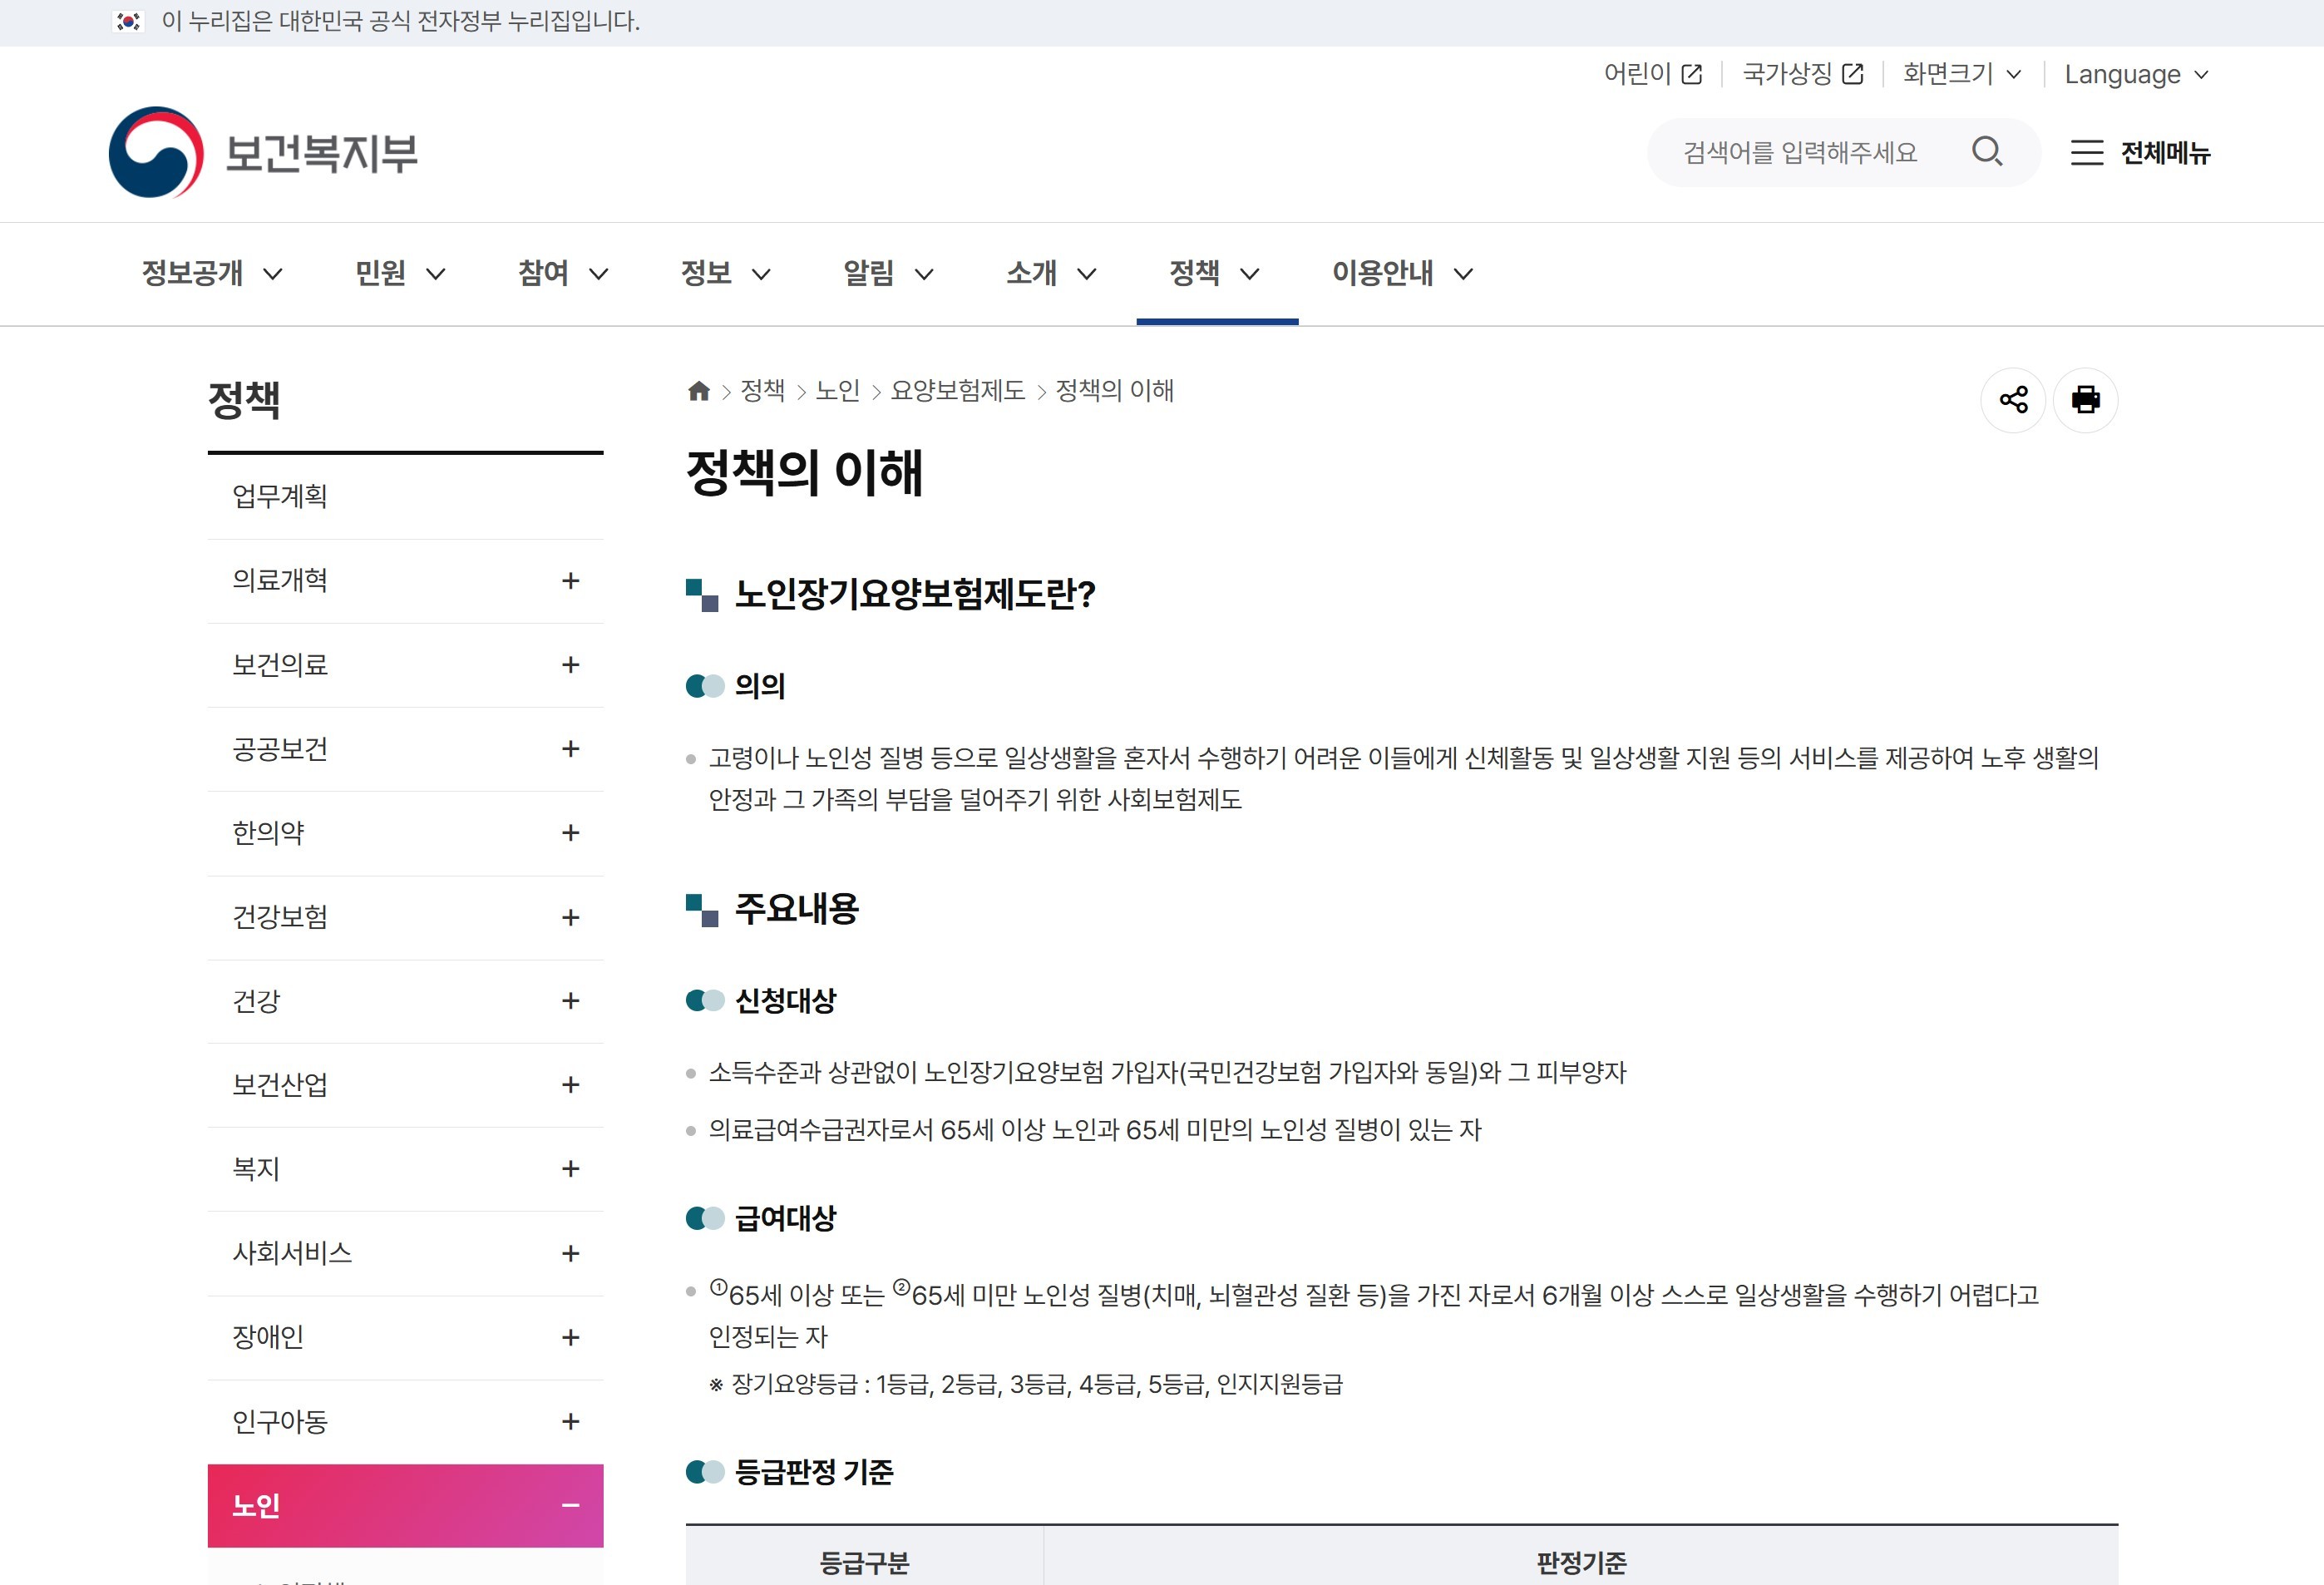2324x1585 pixels.
Task: Open the 어린이 external link icon
Action: click(1692, 74)
